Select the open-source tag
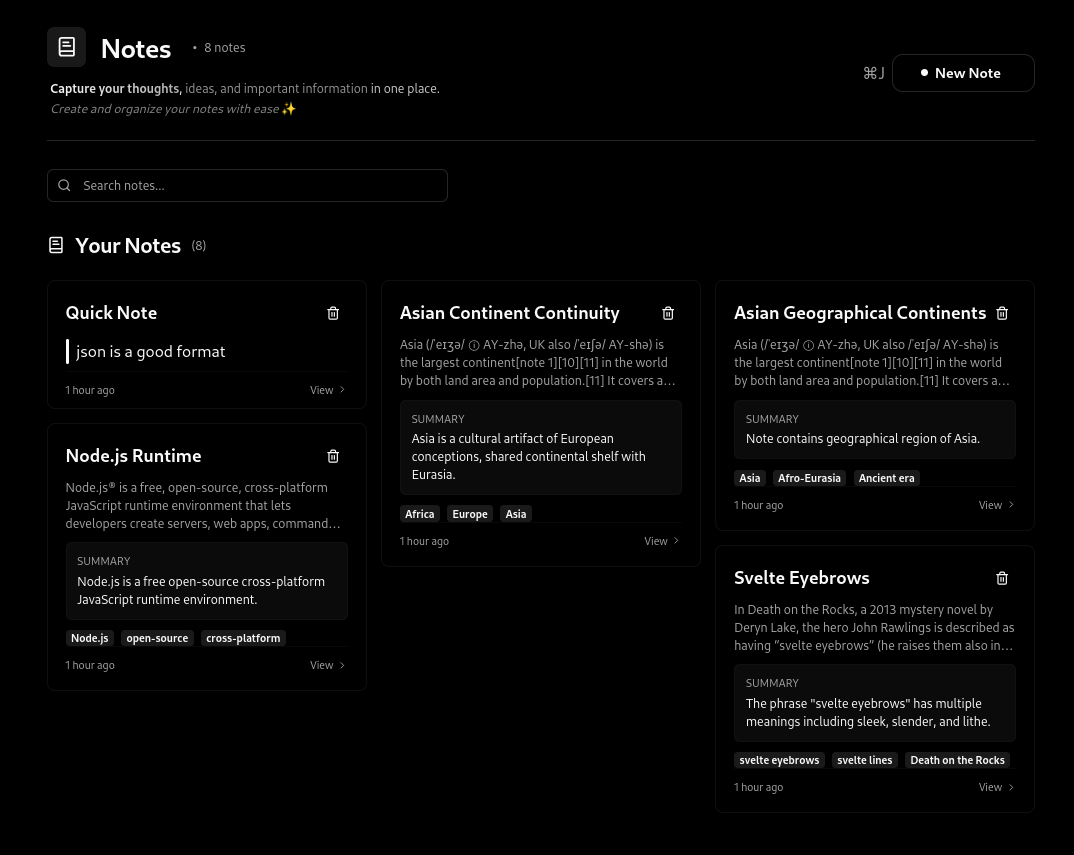Screen dimensions: 1074x855 coord(158,638)
